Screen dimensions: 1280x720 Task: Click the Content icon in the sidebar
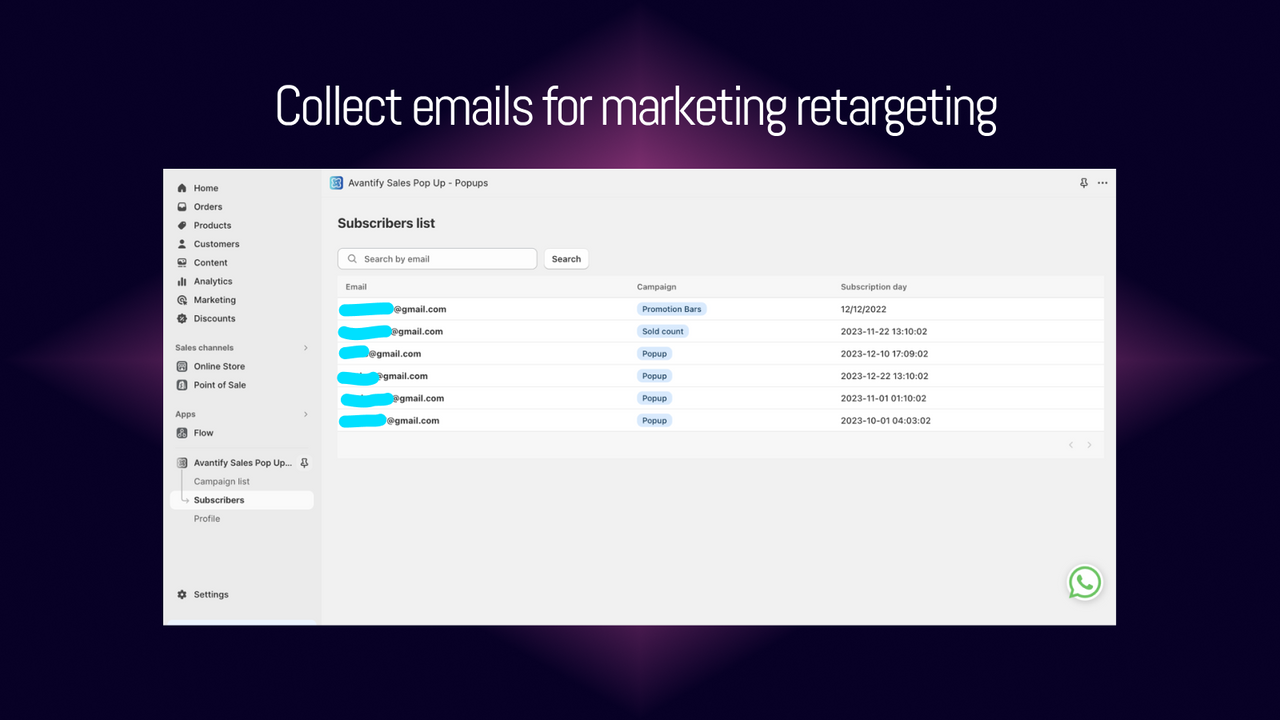[x=182, y=263]
